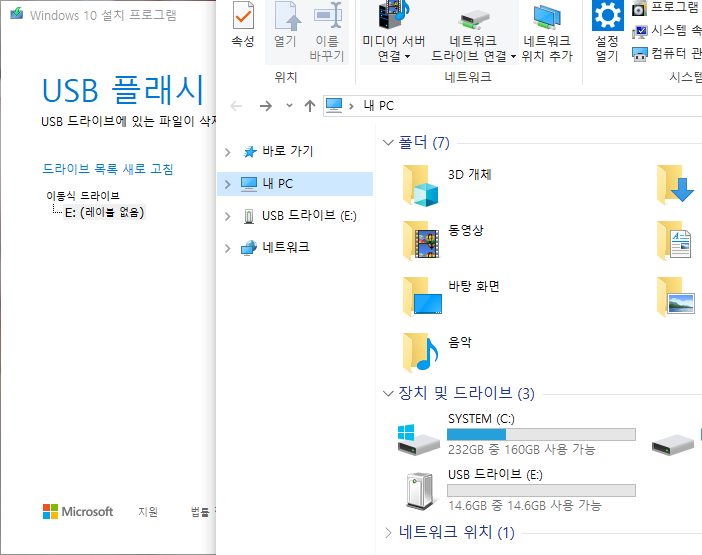Select the 음악 folder icon
Viewport: 702px width, 555px height.
tap(420, 353)
